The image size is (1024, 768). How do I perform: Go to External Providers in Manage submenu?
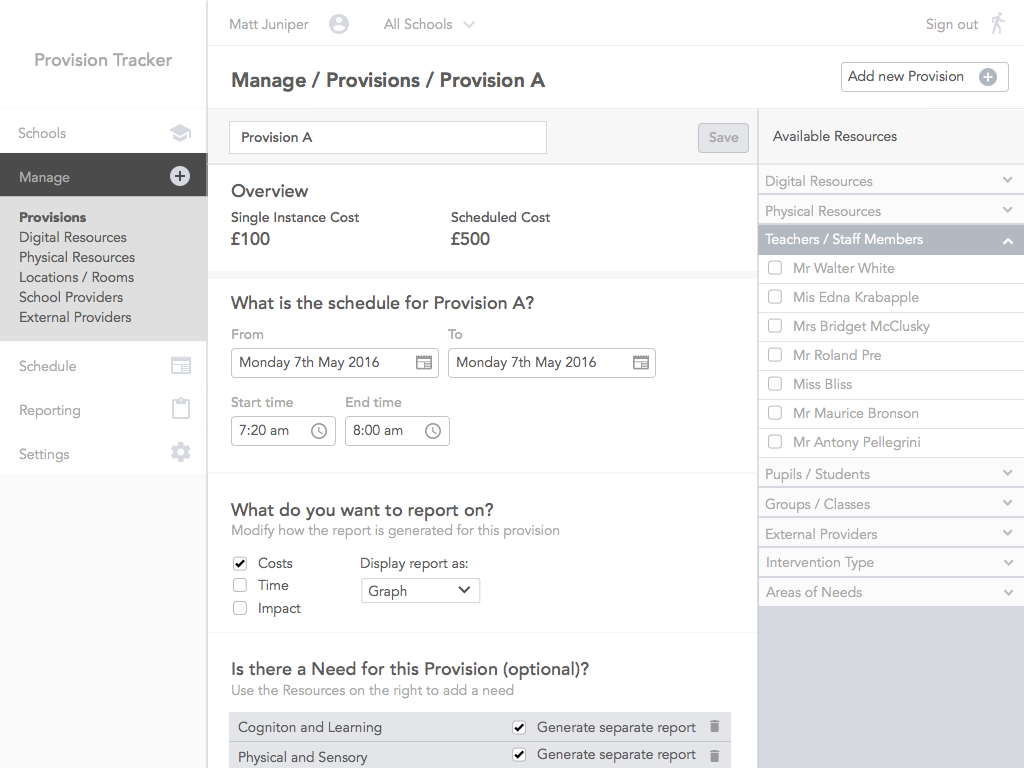pos(75,317)
